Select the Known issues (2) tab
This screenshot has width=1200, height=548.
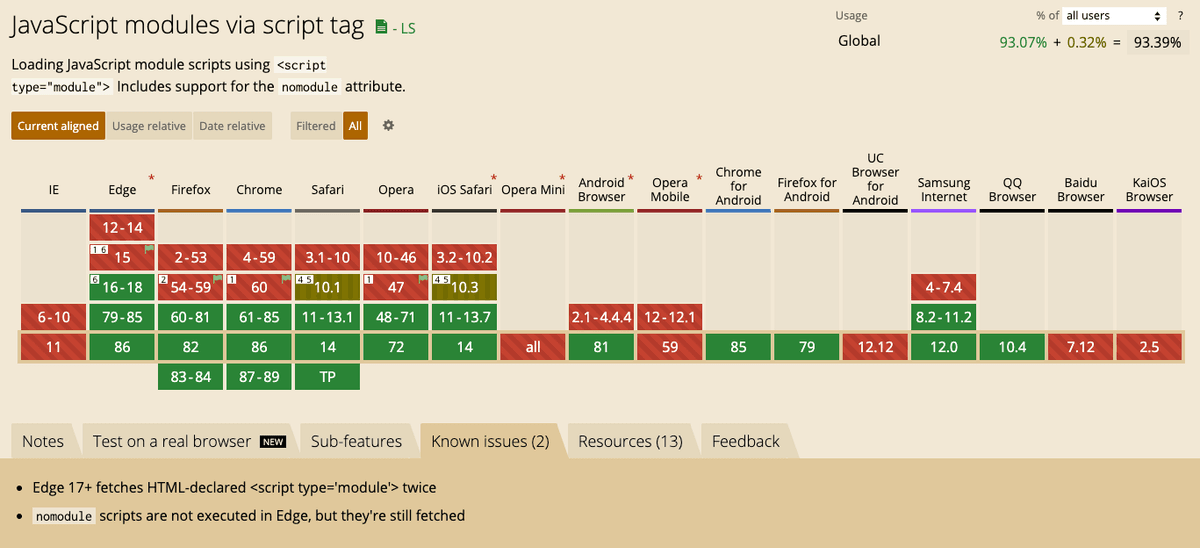click(x=490, y=441)
